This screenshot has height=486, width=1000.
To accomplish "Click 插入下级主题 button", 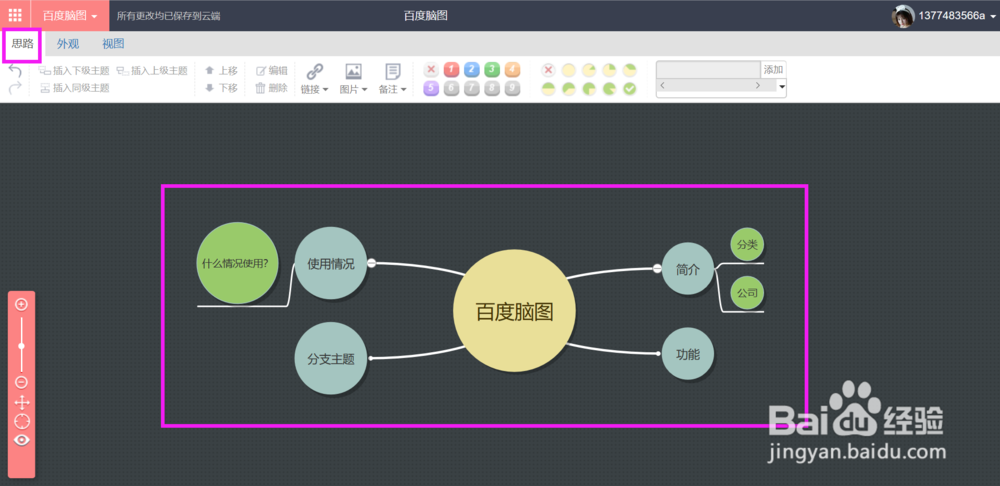I will pyautogui.click(x=75, y=71).
